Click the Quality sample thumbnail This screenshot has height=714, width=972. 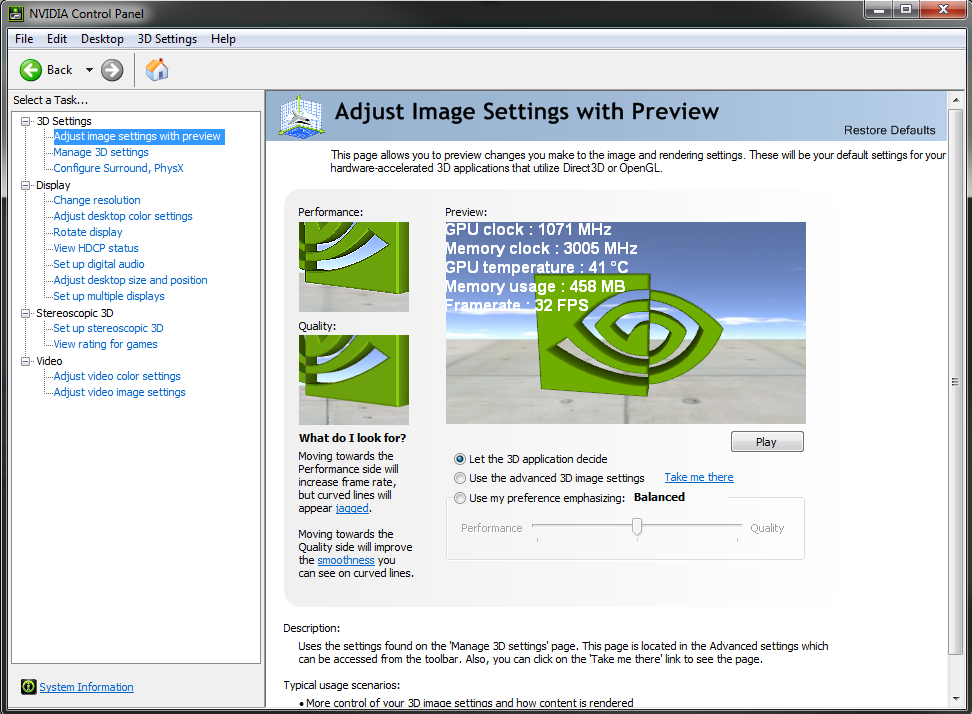[354, 380]
